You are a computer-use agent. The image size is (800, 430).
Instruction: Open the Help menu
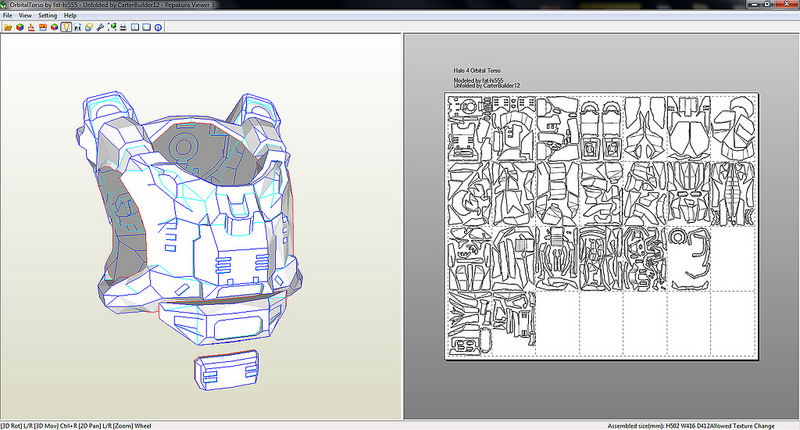(70, 15)
